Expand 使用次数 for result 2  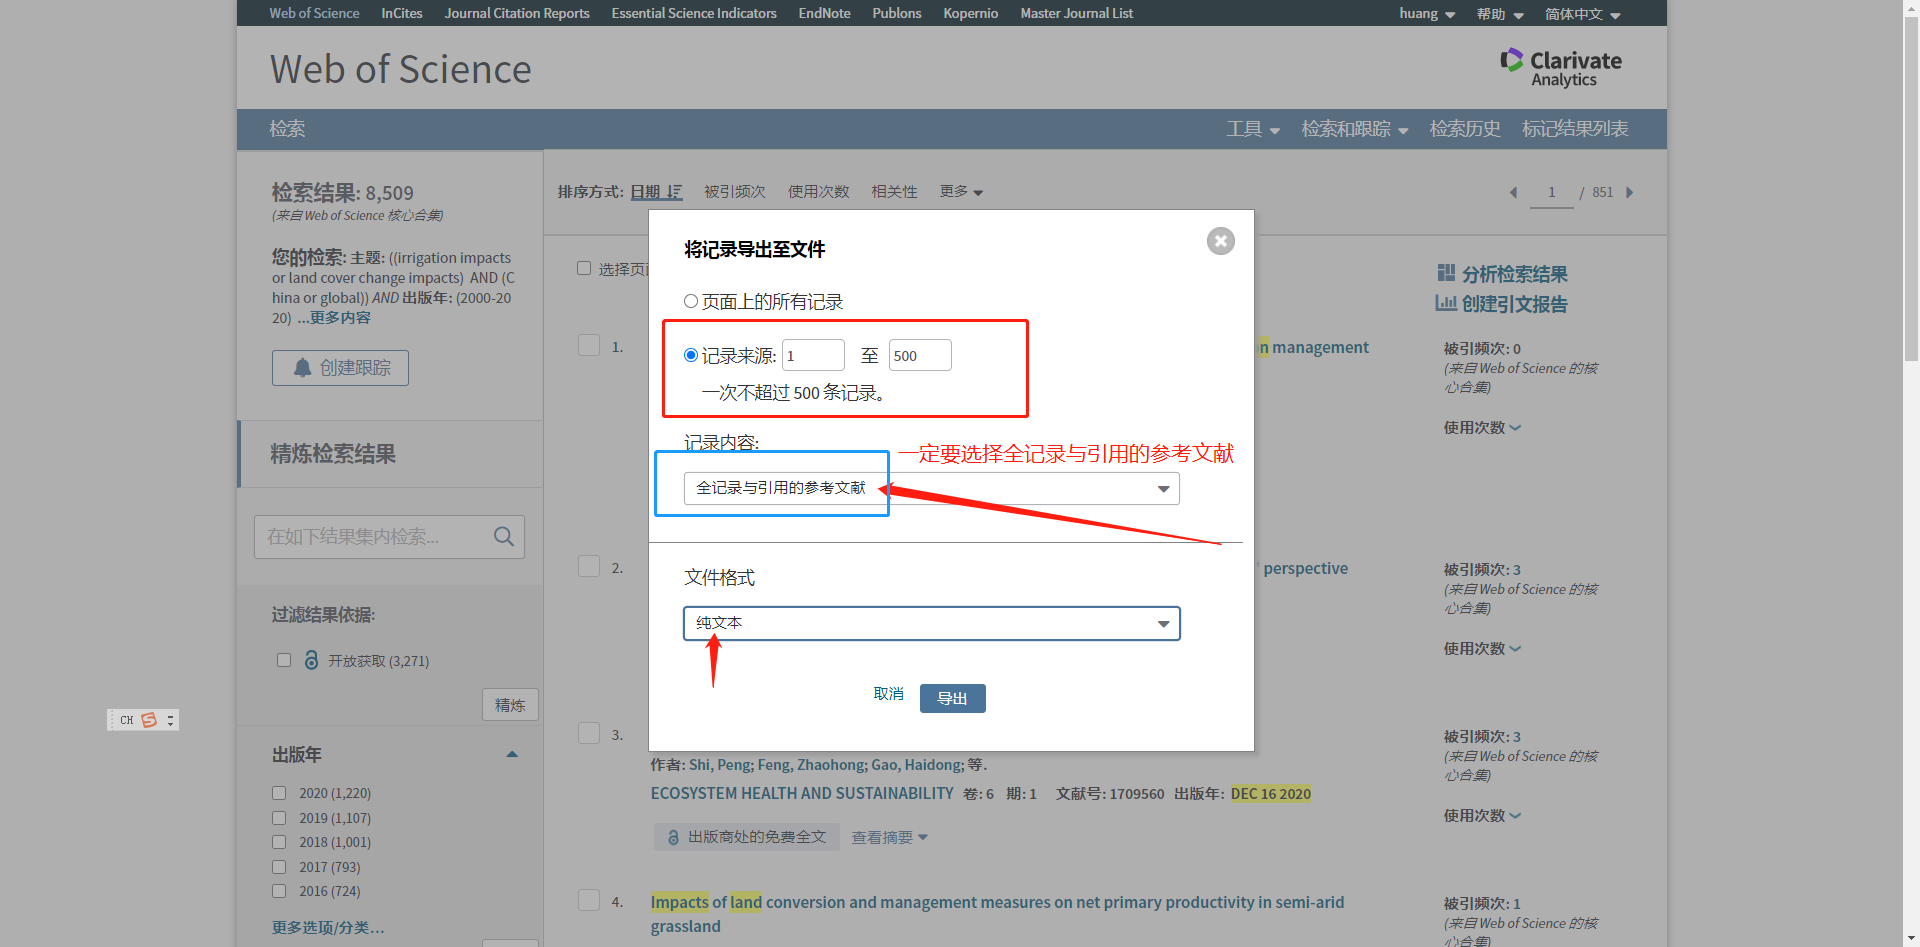pyautogui.click(x=1482, y=649)
